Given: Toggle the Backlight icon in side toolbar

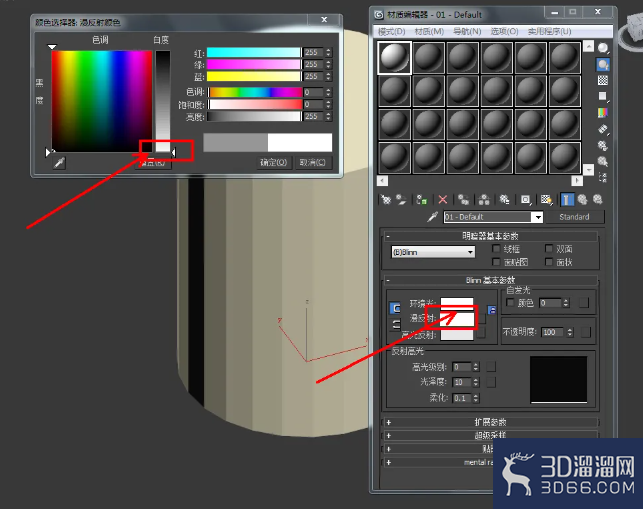Looking at the screenshot, I should [603, 64].
